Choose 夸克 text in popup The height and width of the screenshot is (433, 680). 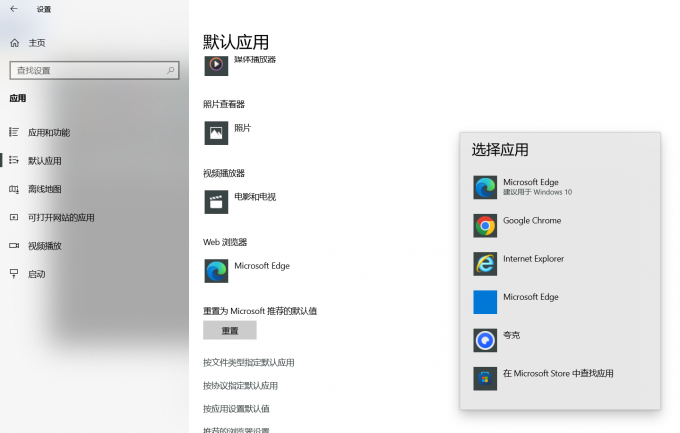pos(511,335)
